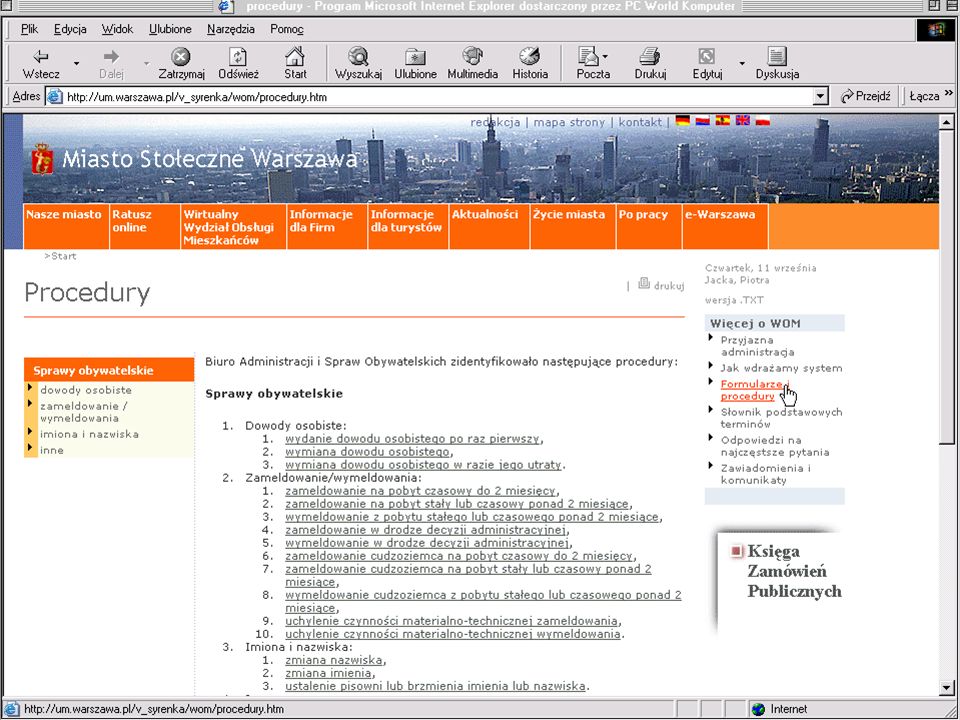This screenshot has width=960, height=720.
Task: Click the kontakt link
Action: tap(640, 122)
